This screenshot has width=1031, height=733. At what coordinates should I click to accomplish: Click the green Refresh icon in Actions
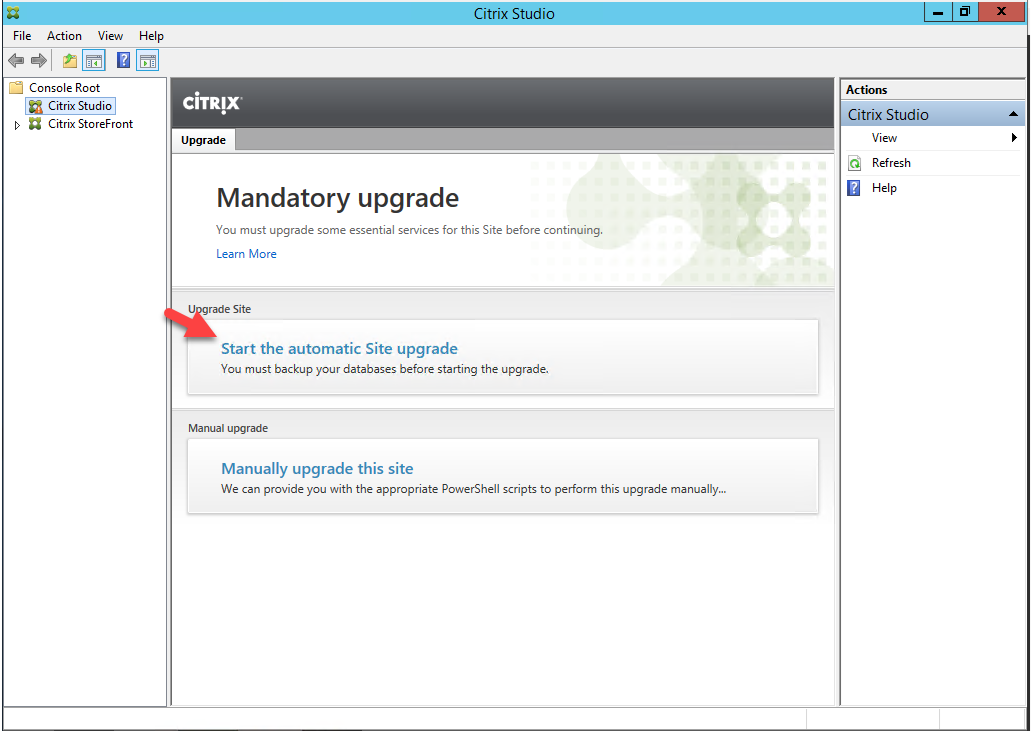pos(854,163)
